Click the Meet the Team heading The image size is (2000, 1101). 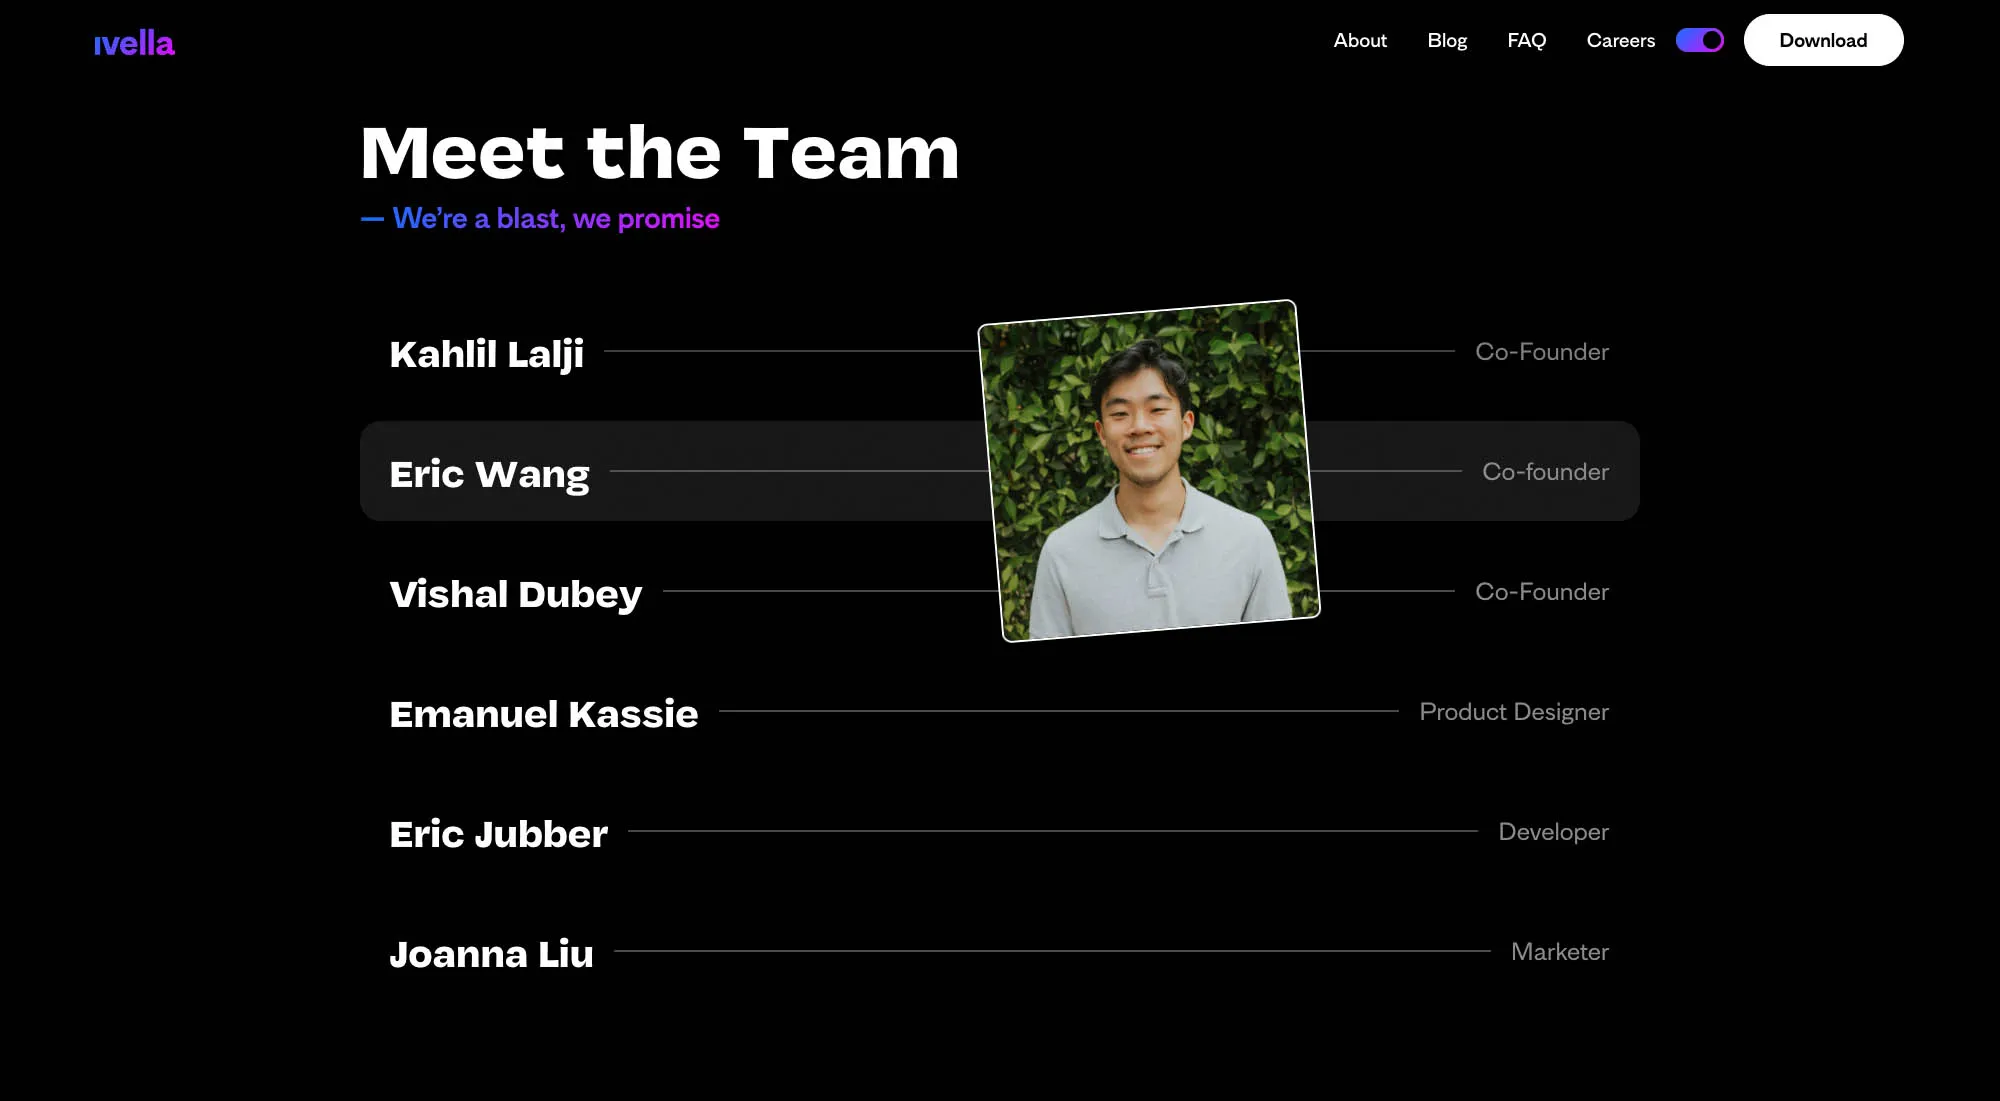pos(659,153)
